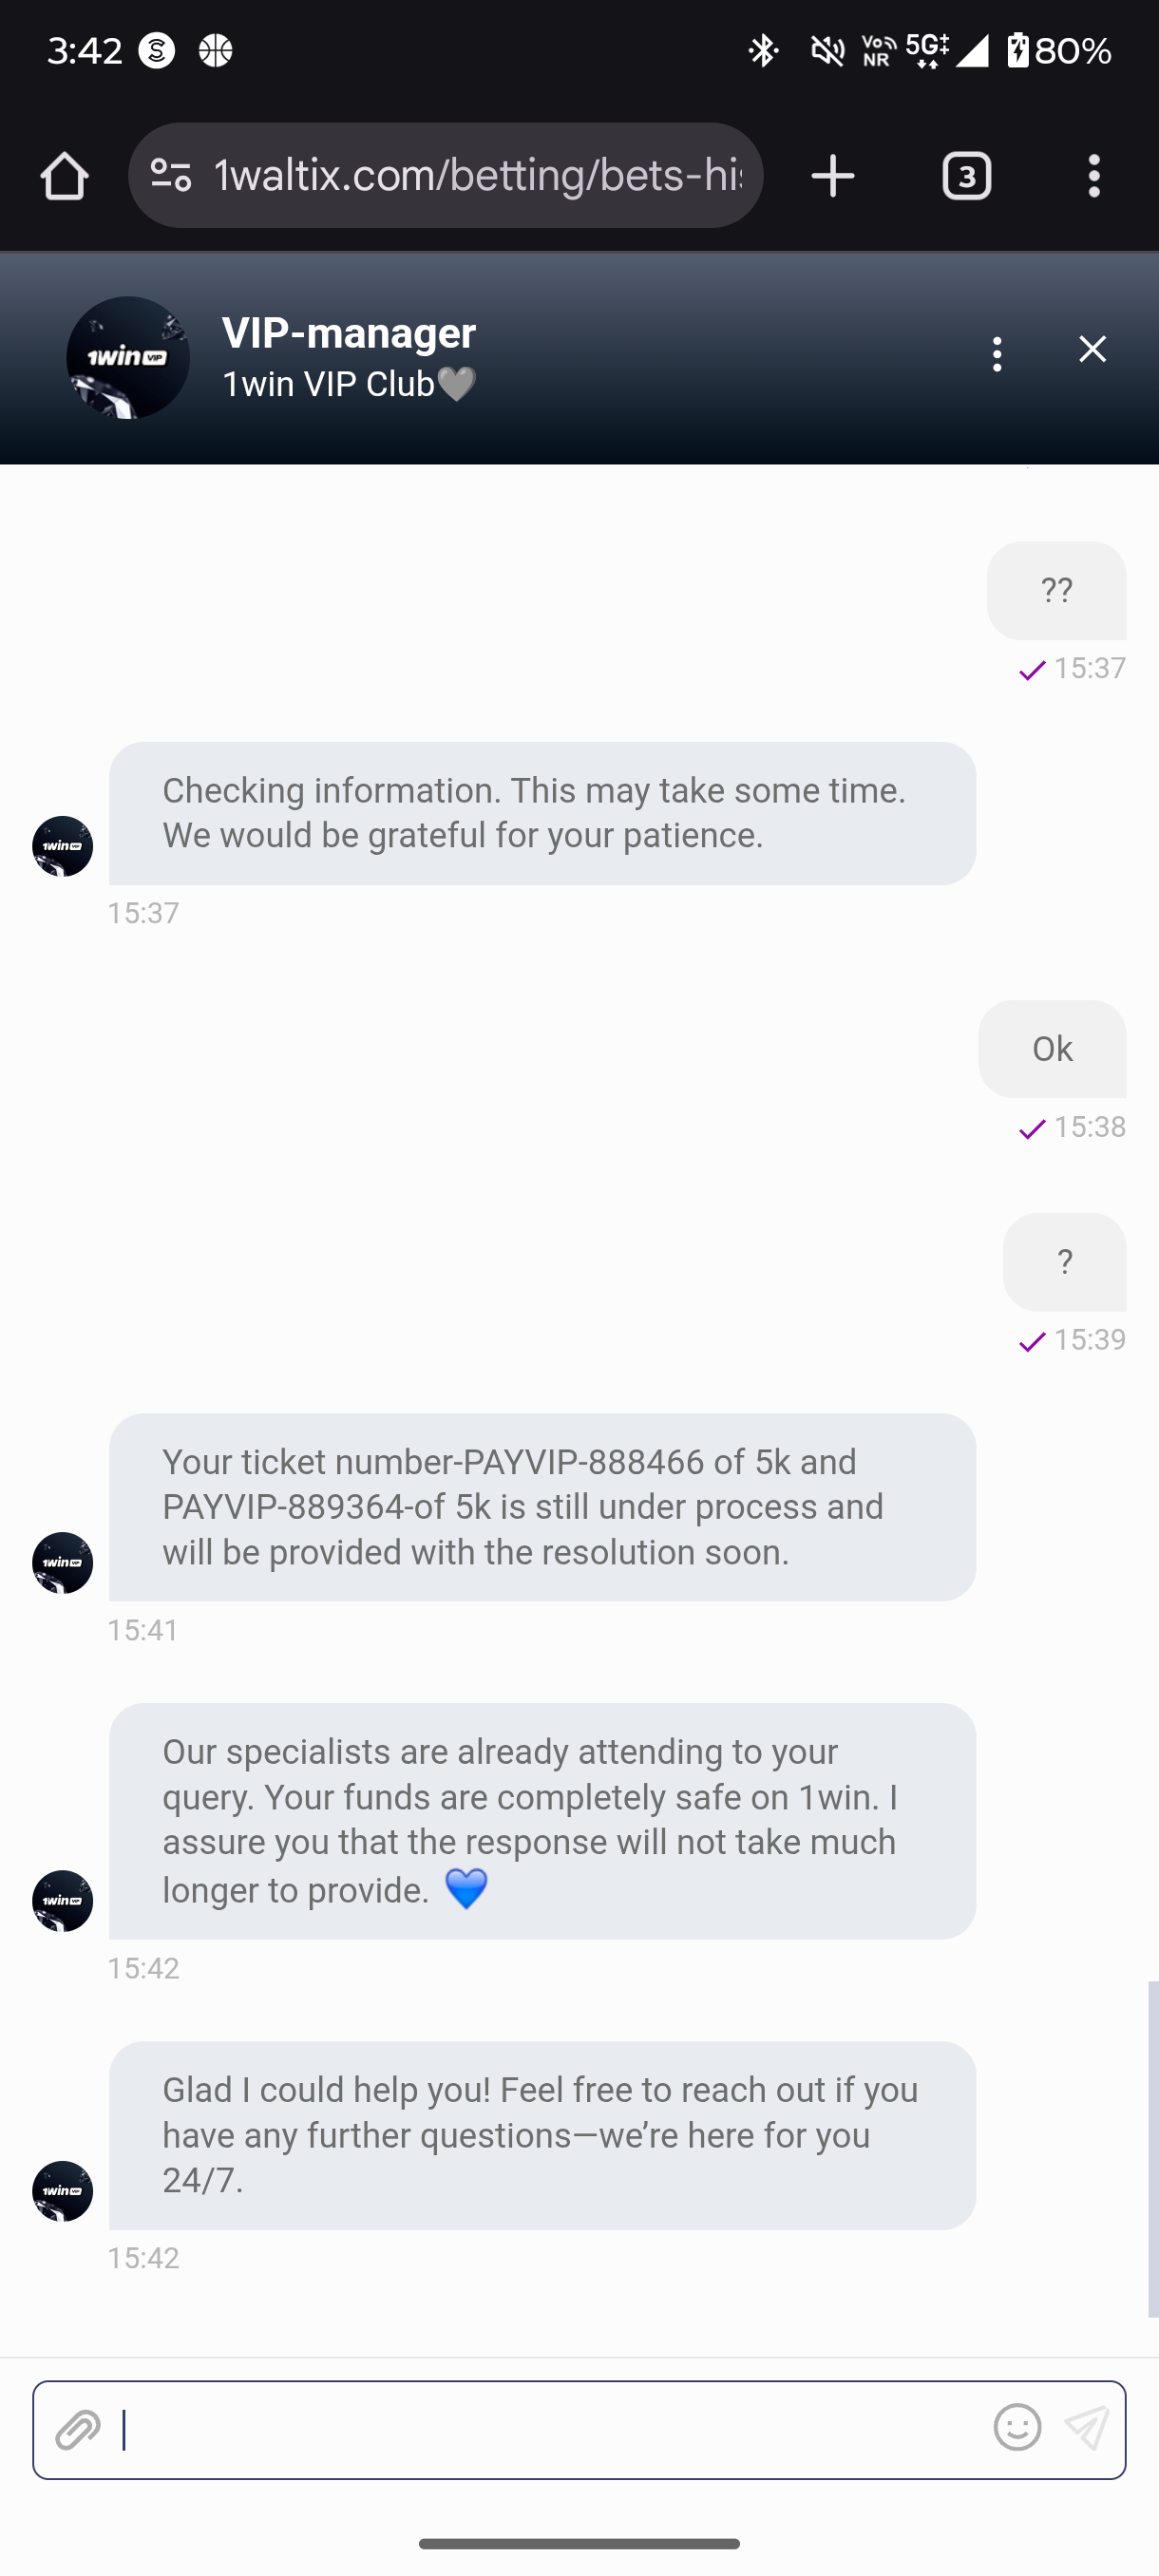Open site security info icon

pyautogui.click(x=170, y=176)
